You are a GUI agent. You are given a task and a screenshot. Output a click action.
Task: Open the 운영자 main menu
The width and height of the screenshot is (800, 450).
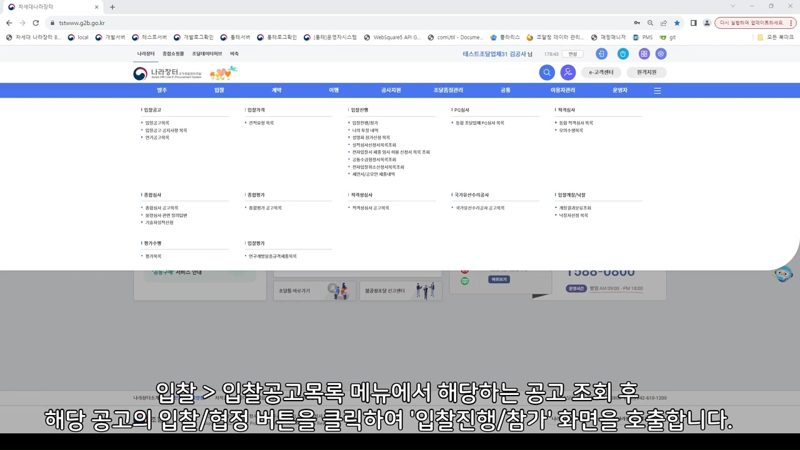tap(620, 90)
